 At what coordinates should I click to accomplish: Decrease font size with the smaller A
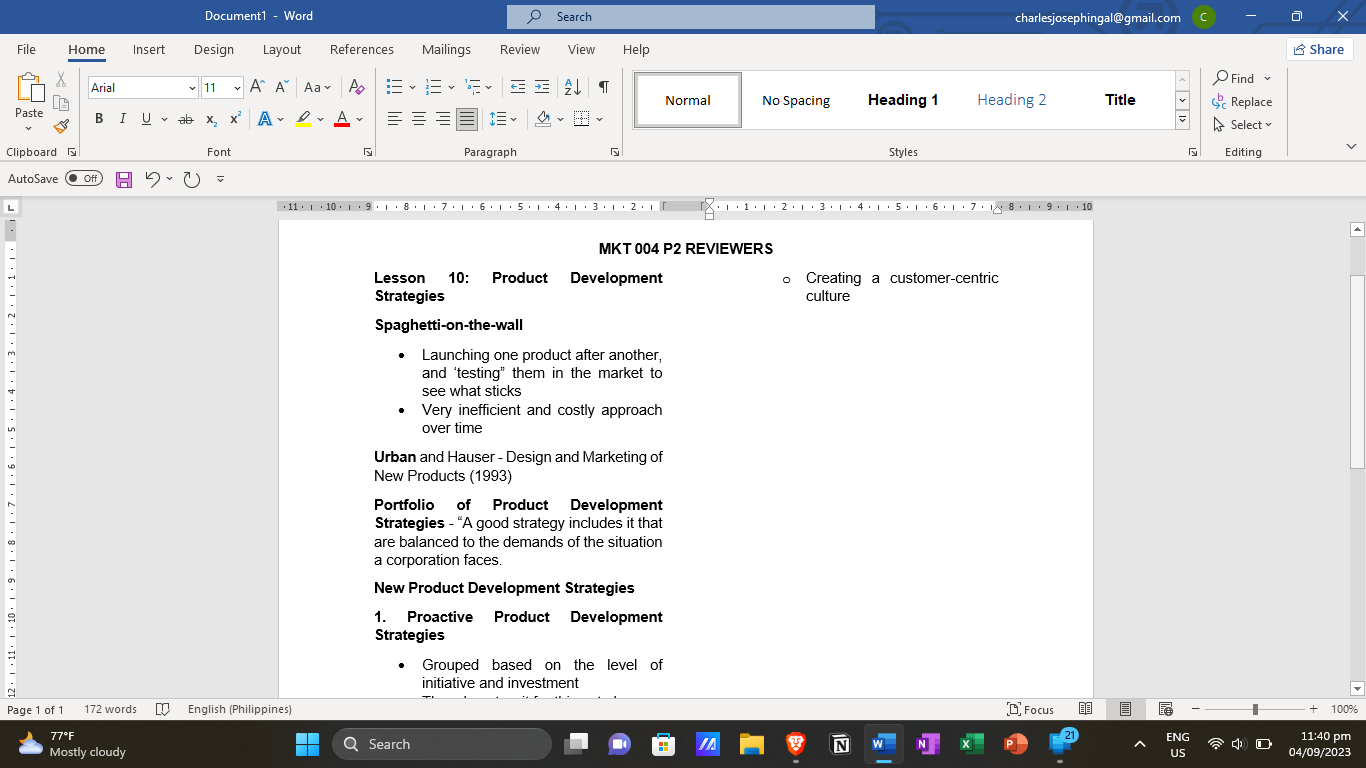282,87
